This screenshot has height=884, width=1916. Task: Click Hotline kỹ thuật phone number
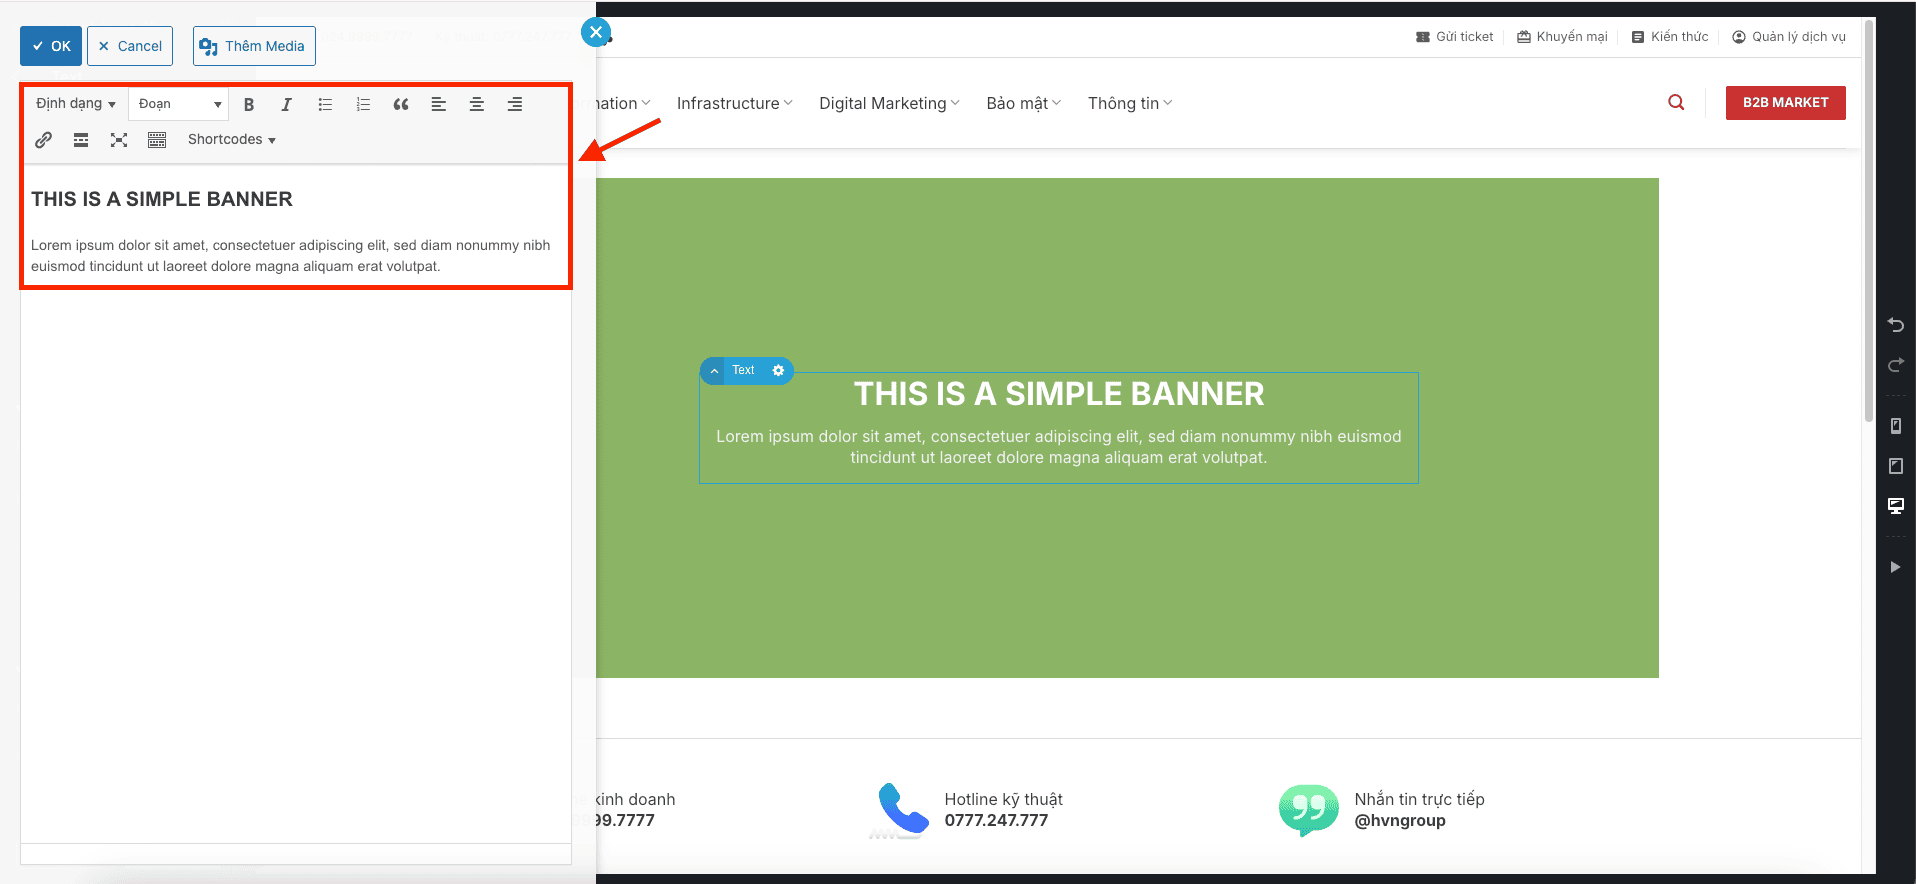(x=996, y=821)
